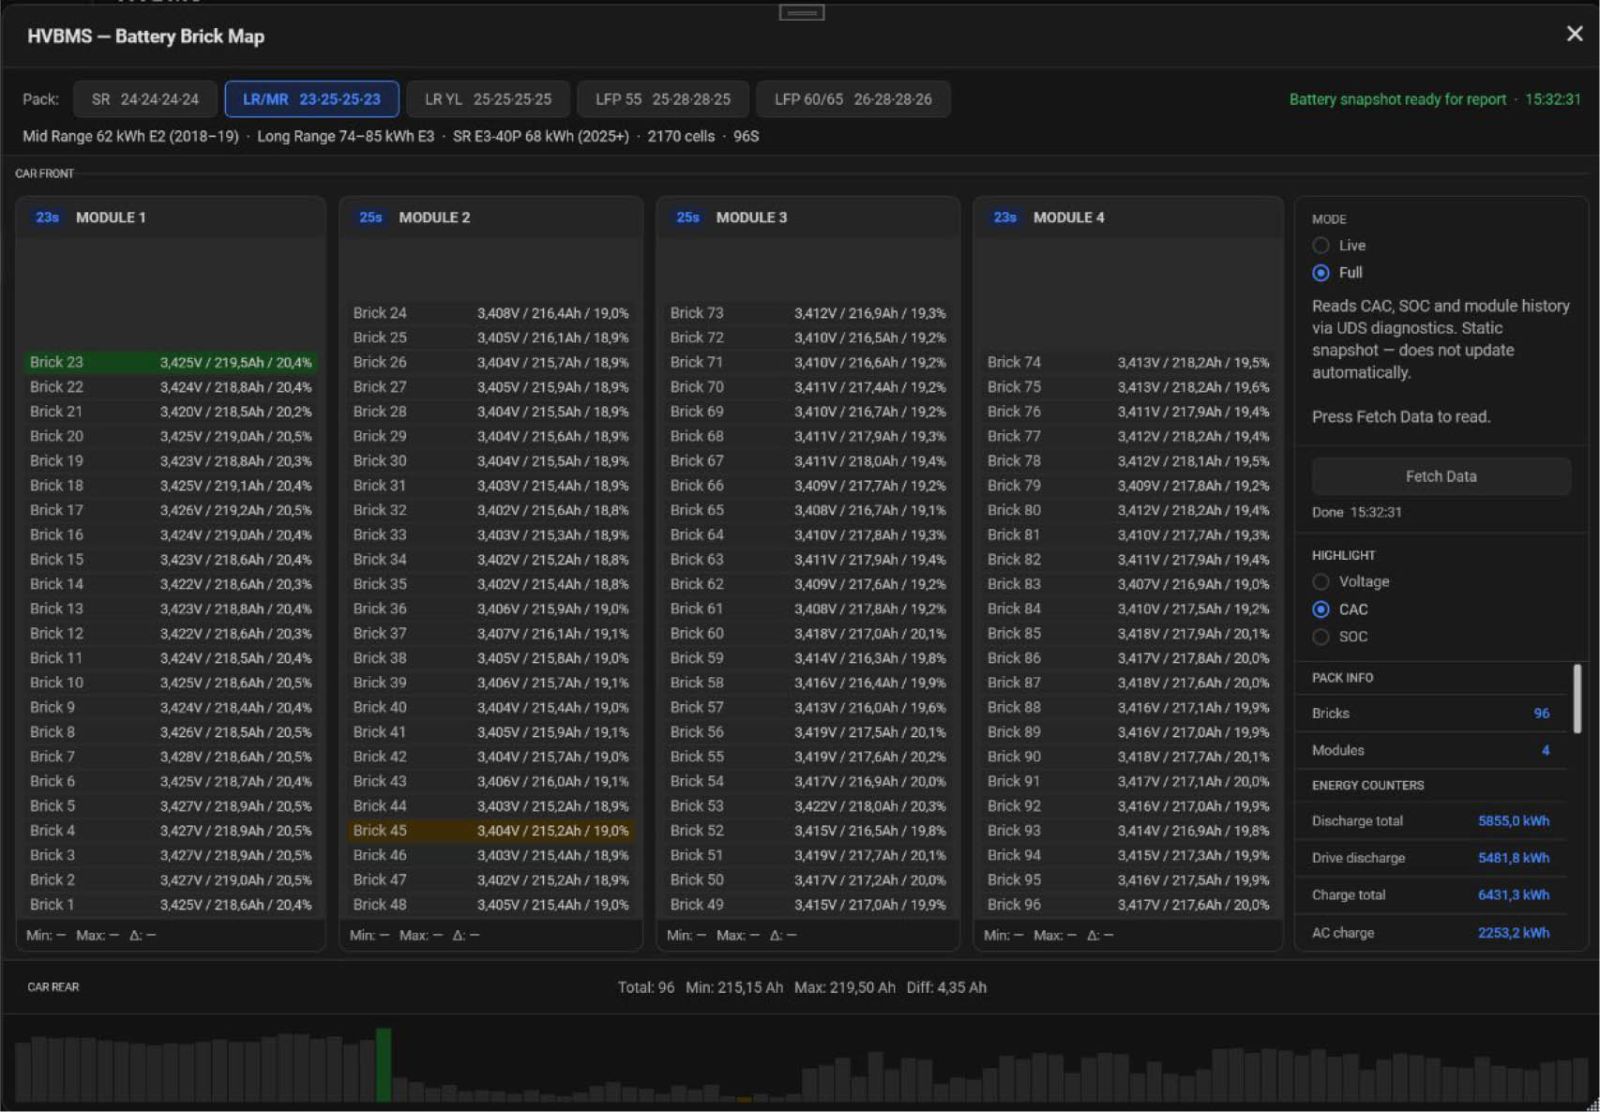Click the Total/Min/Max/Diff summary line
Viewport: 1600px width, 1112px height.
pos(801,987)
